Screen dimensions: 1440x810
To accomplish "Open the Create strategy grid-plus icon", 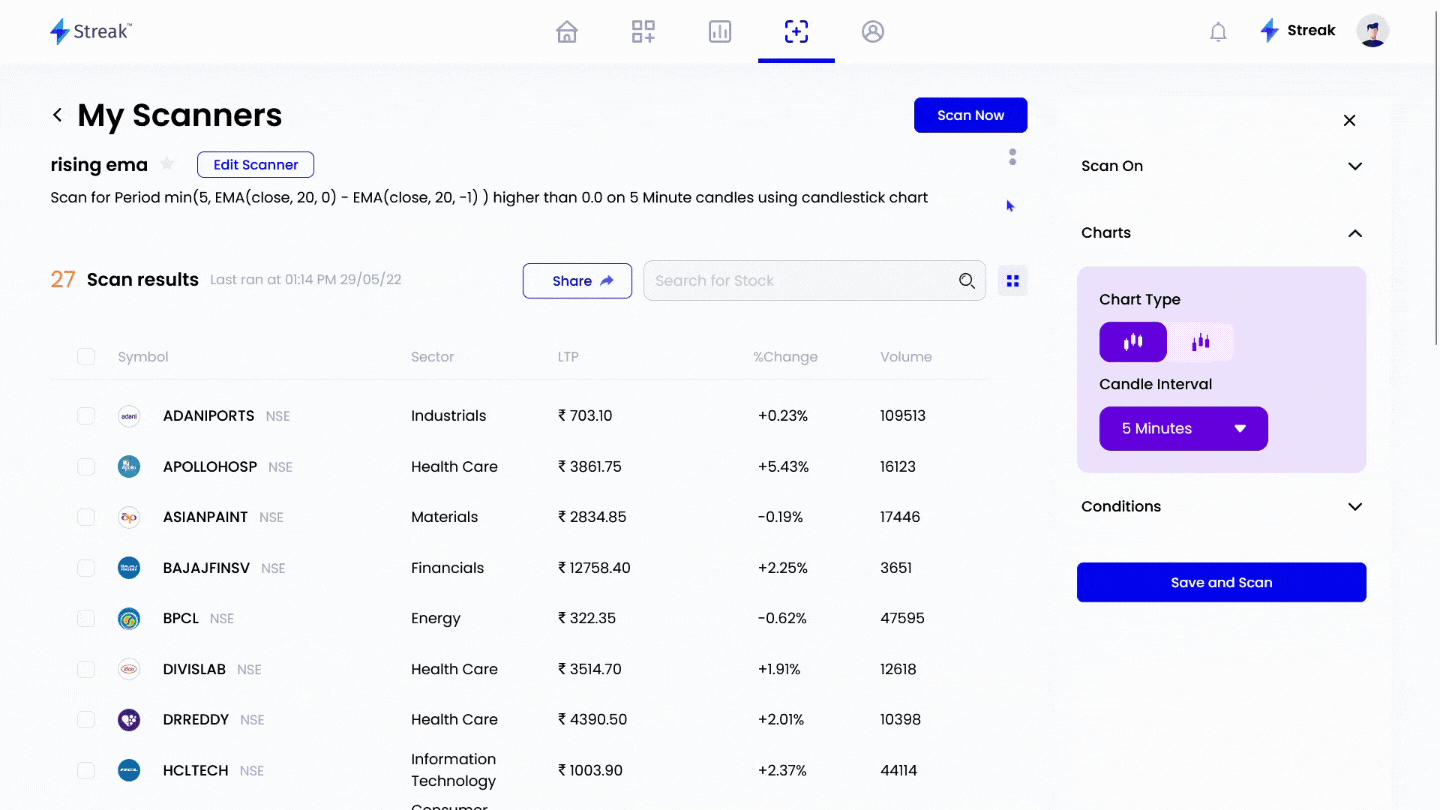I will coord(643,32).
